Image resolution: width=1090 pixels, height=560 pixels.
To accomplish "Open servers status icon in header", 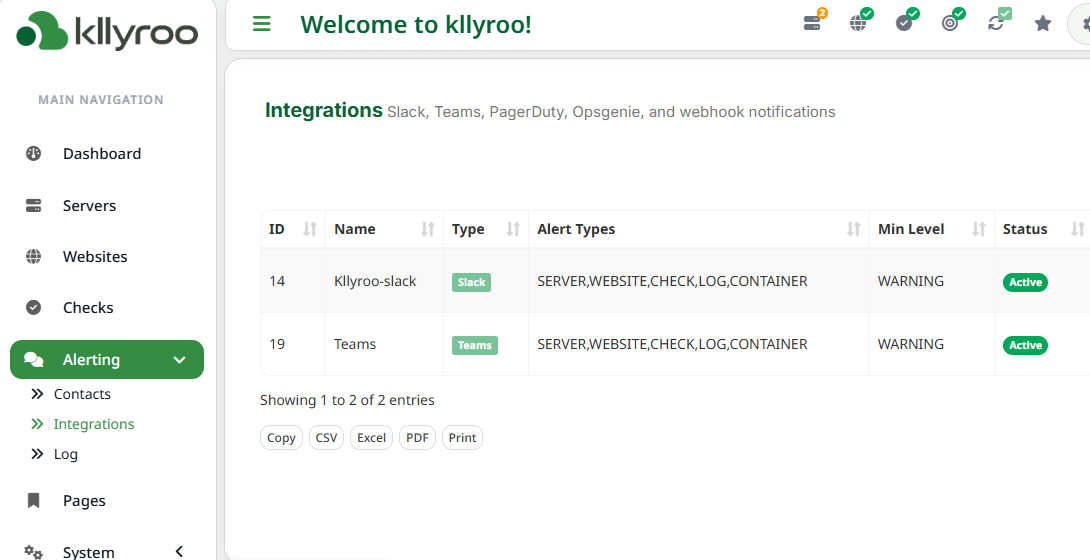I will [813, 22].
